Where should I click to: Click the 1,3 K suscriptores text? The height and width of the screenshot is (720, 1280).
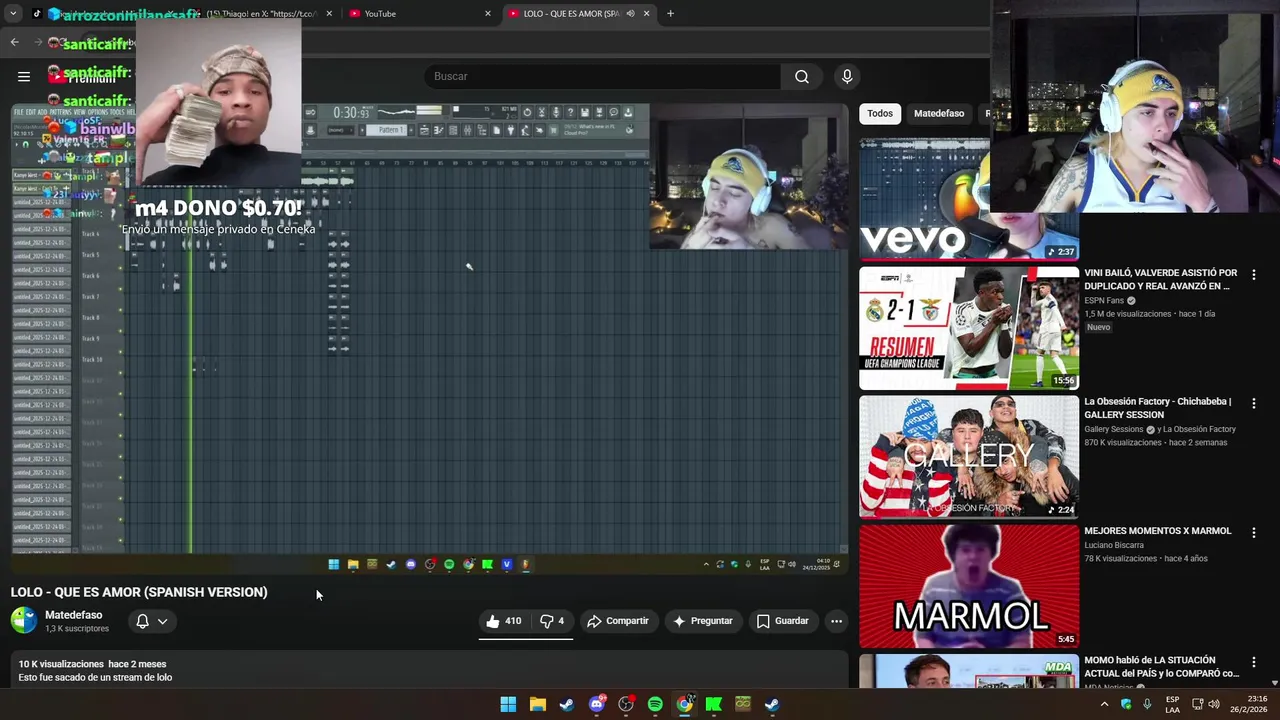[77, 629]
